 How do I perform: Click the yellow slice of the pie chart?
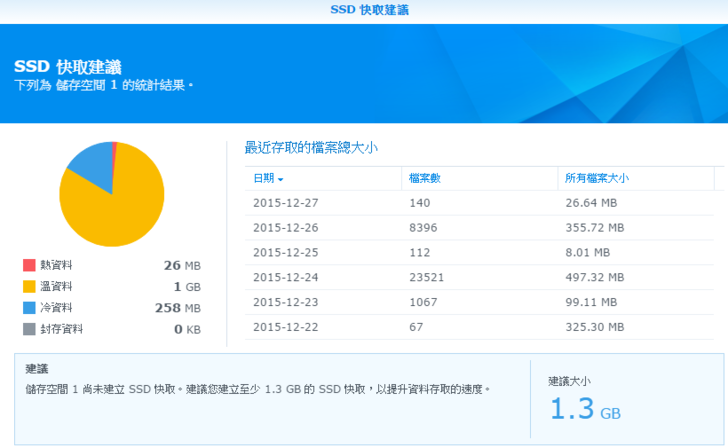115,210
